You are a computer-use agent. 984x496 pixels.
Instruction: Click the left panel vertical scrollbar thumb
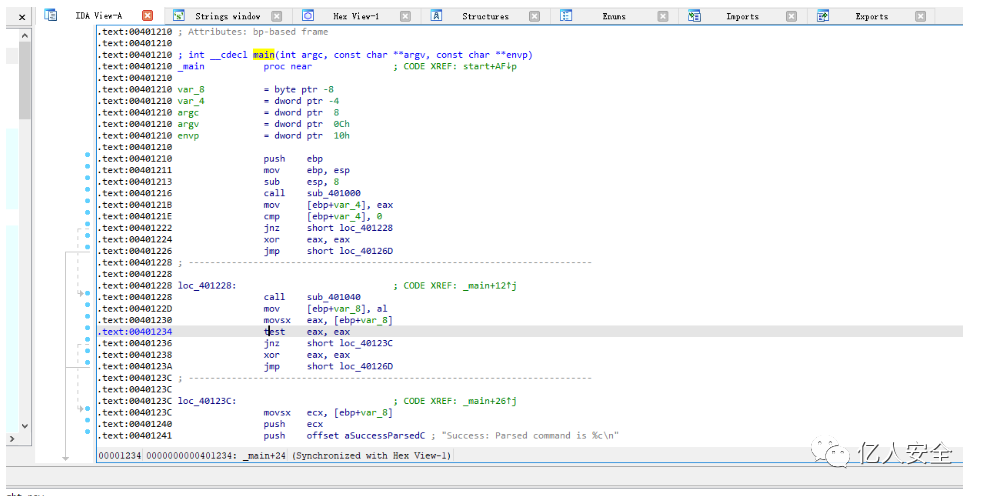(24, 82)
